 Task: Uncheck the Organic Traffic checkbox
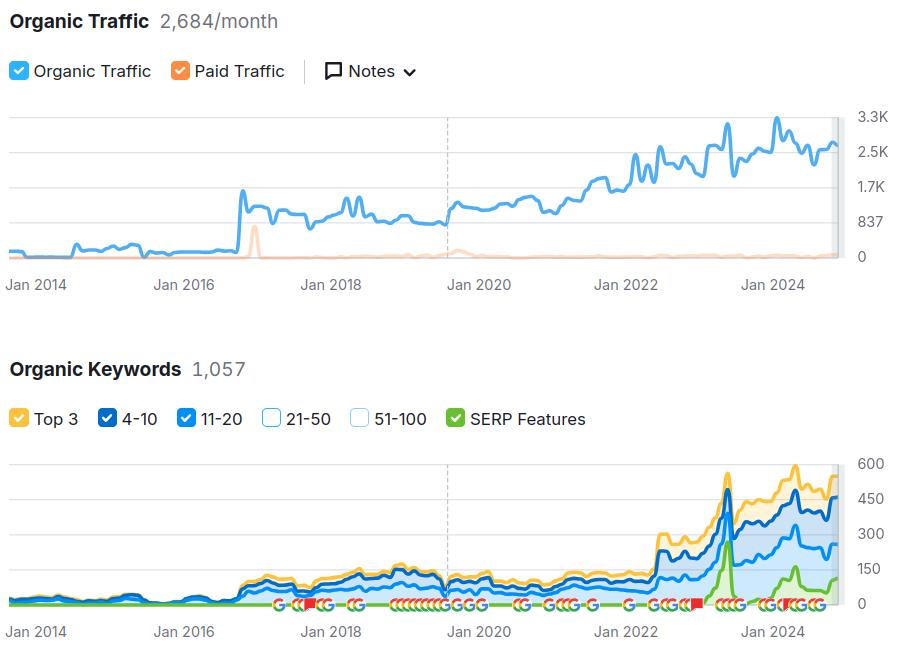click(x=19, y=71)
